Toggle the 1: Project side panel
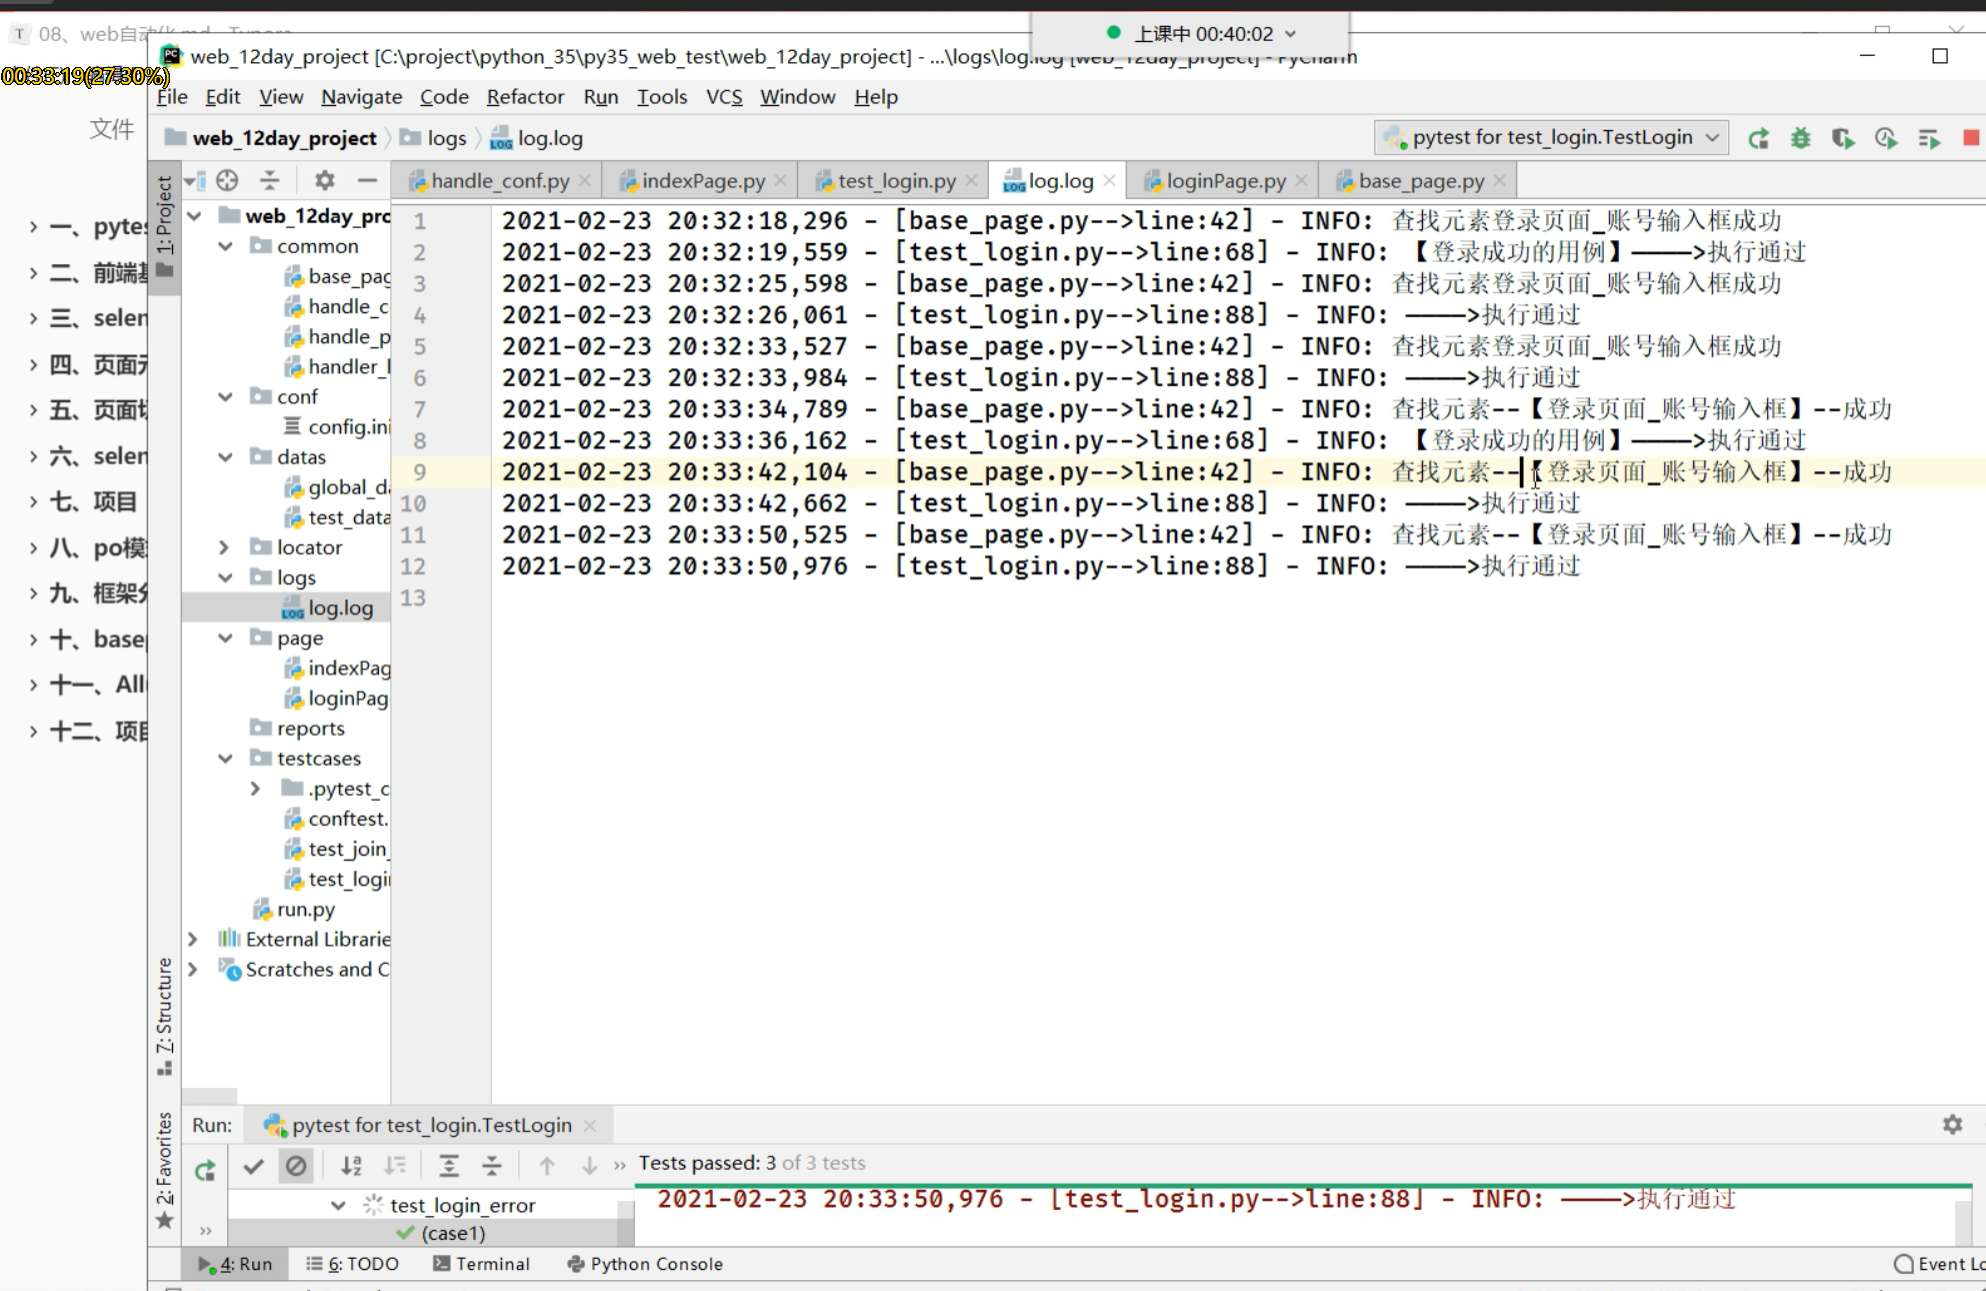 tap(165, 215)
